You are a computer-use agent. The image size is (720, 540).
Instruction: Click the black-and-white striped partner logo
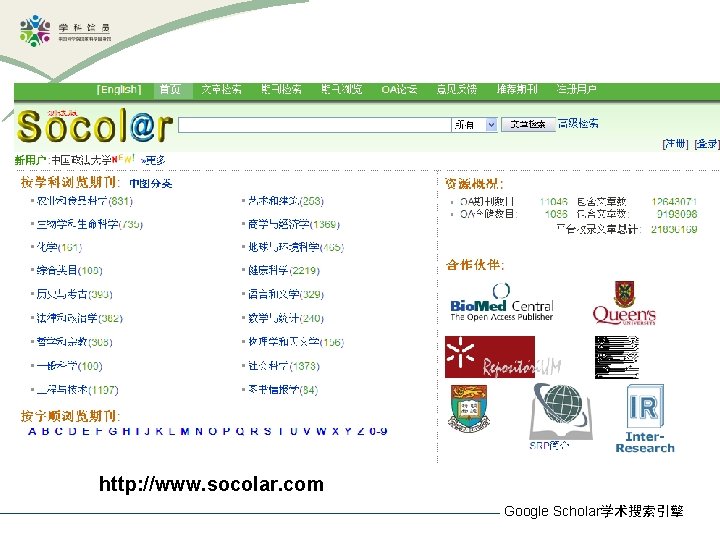(x=617, y=357)
